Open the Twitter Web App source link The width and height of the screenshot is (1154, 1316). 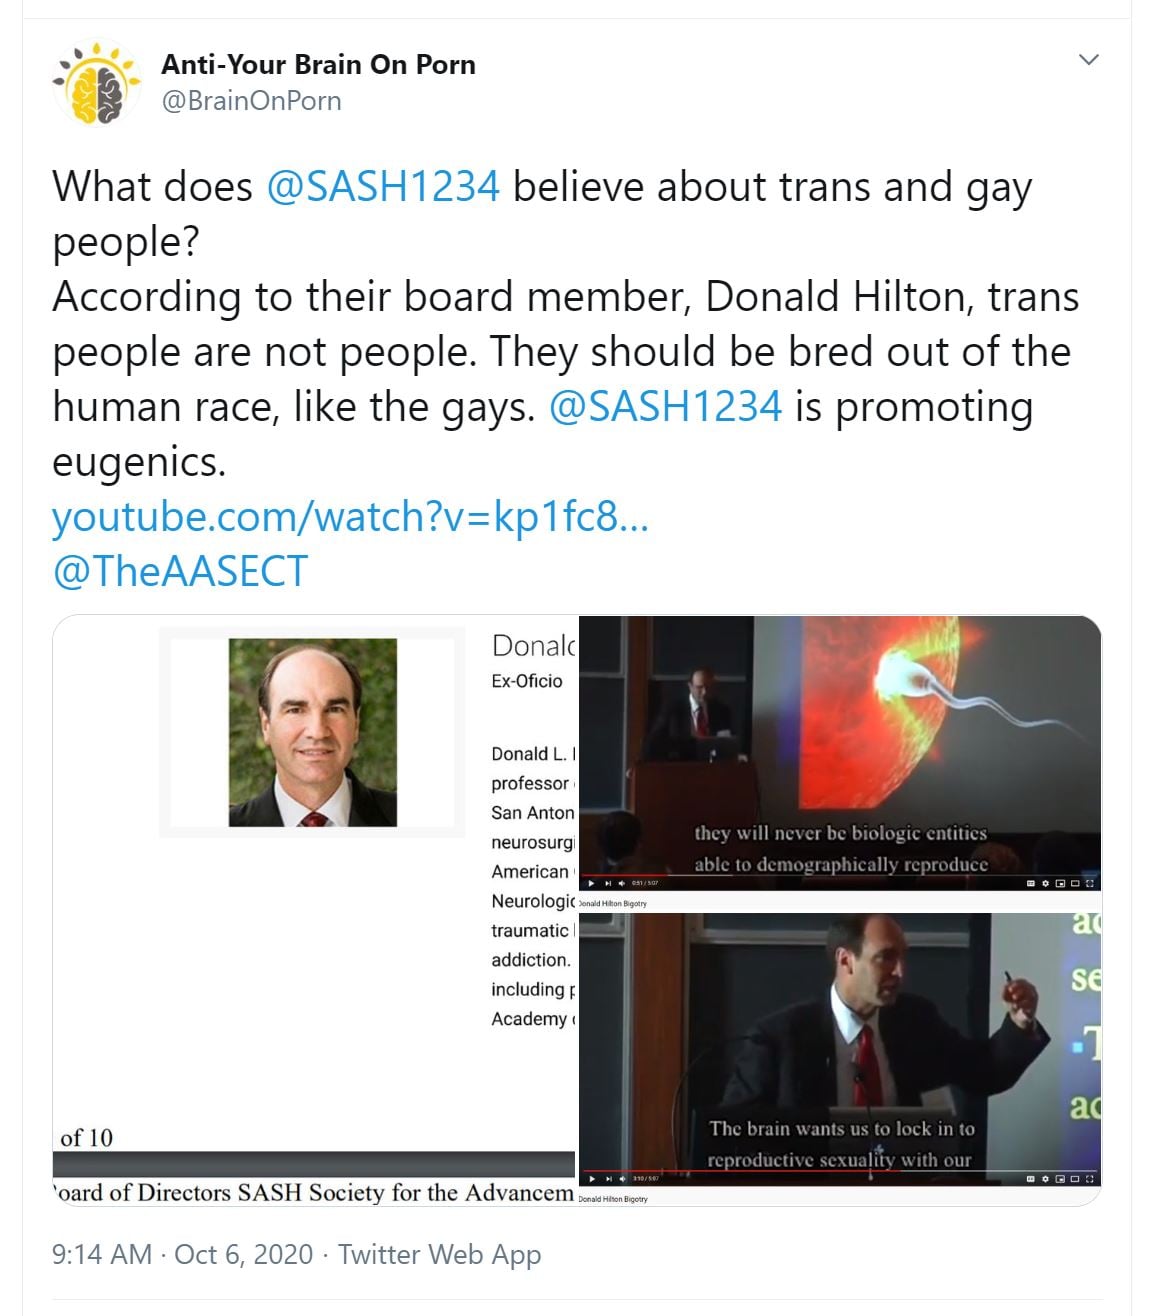(x=439, y=1254)
